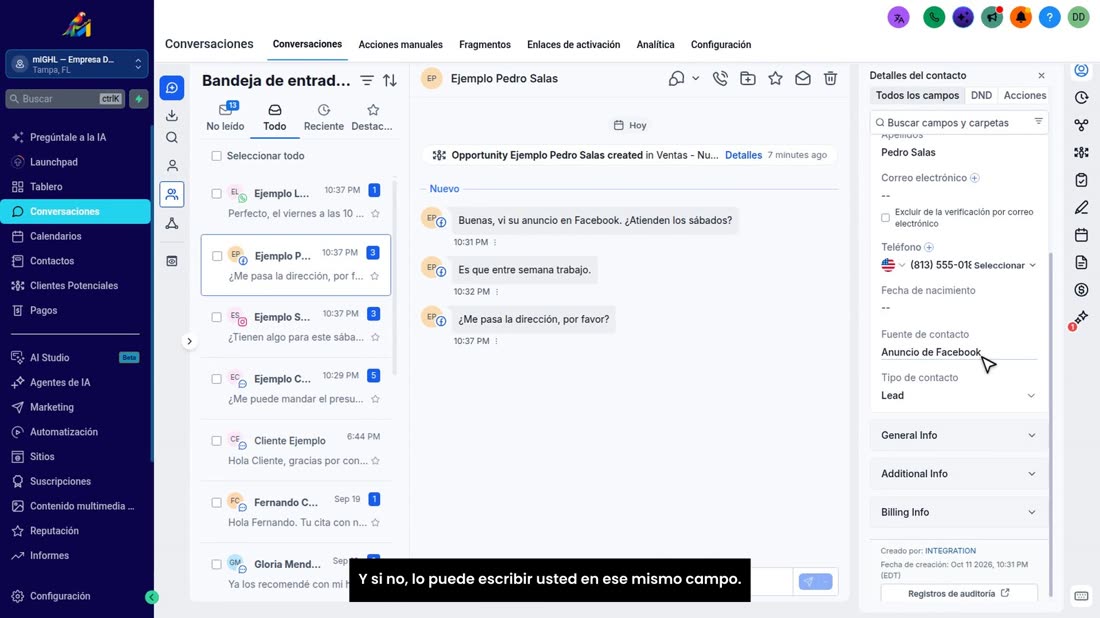Open the tasks clipboard icon in right rail
This screenshot has height=618, width=1100.
point(1081,180)
